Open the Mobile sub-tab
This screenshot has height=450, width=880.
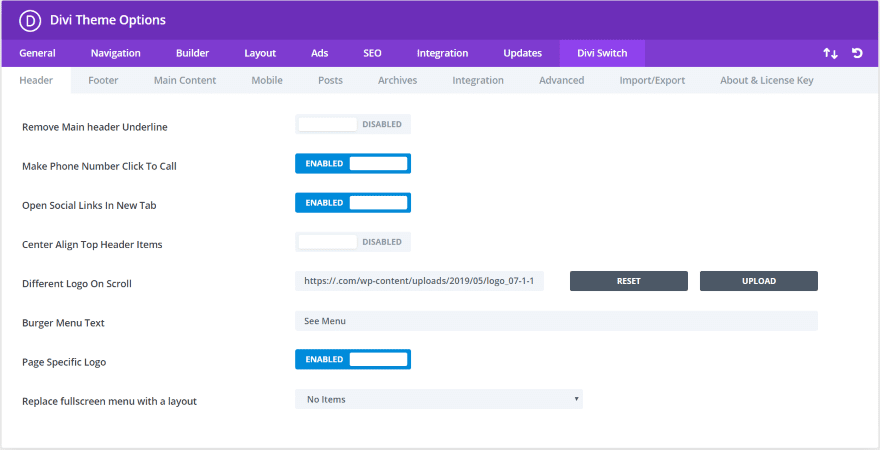pyautogui.click(x=267, y=80)
